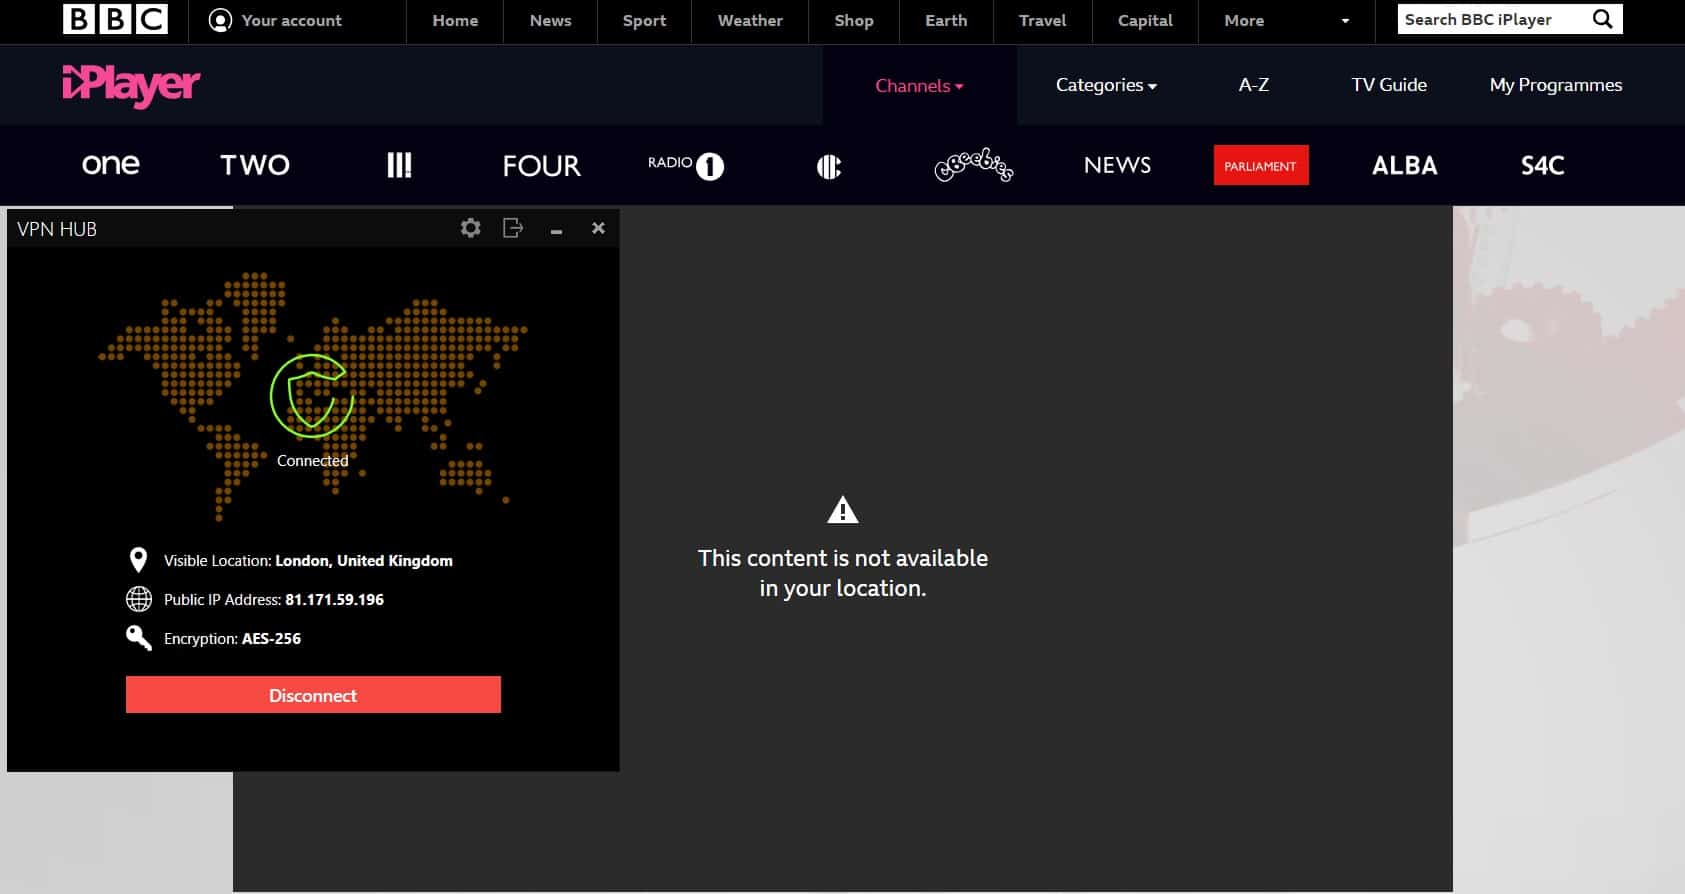Click Encryption AES-256 text
This screenshot has height=894, width=1685.
[232, 639]
